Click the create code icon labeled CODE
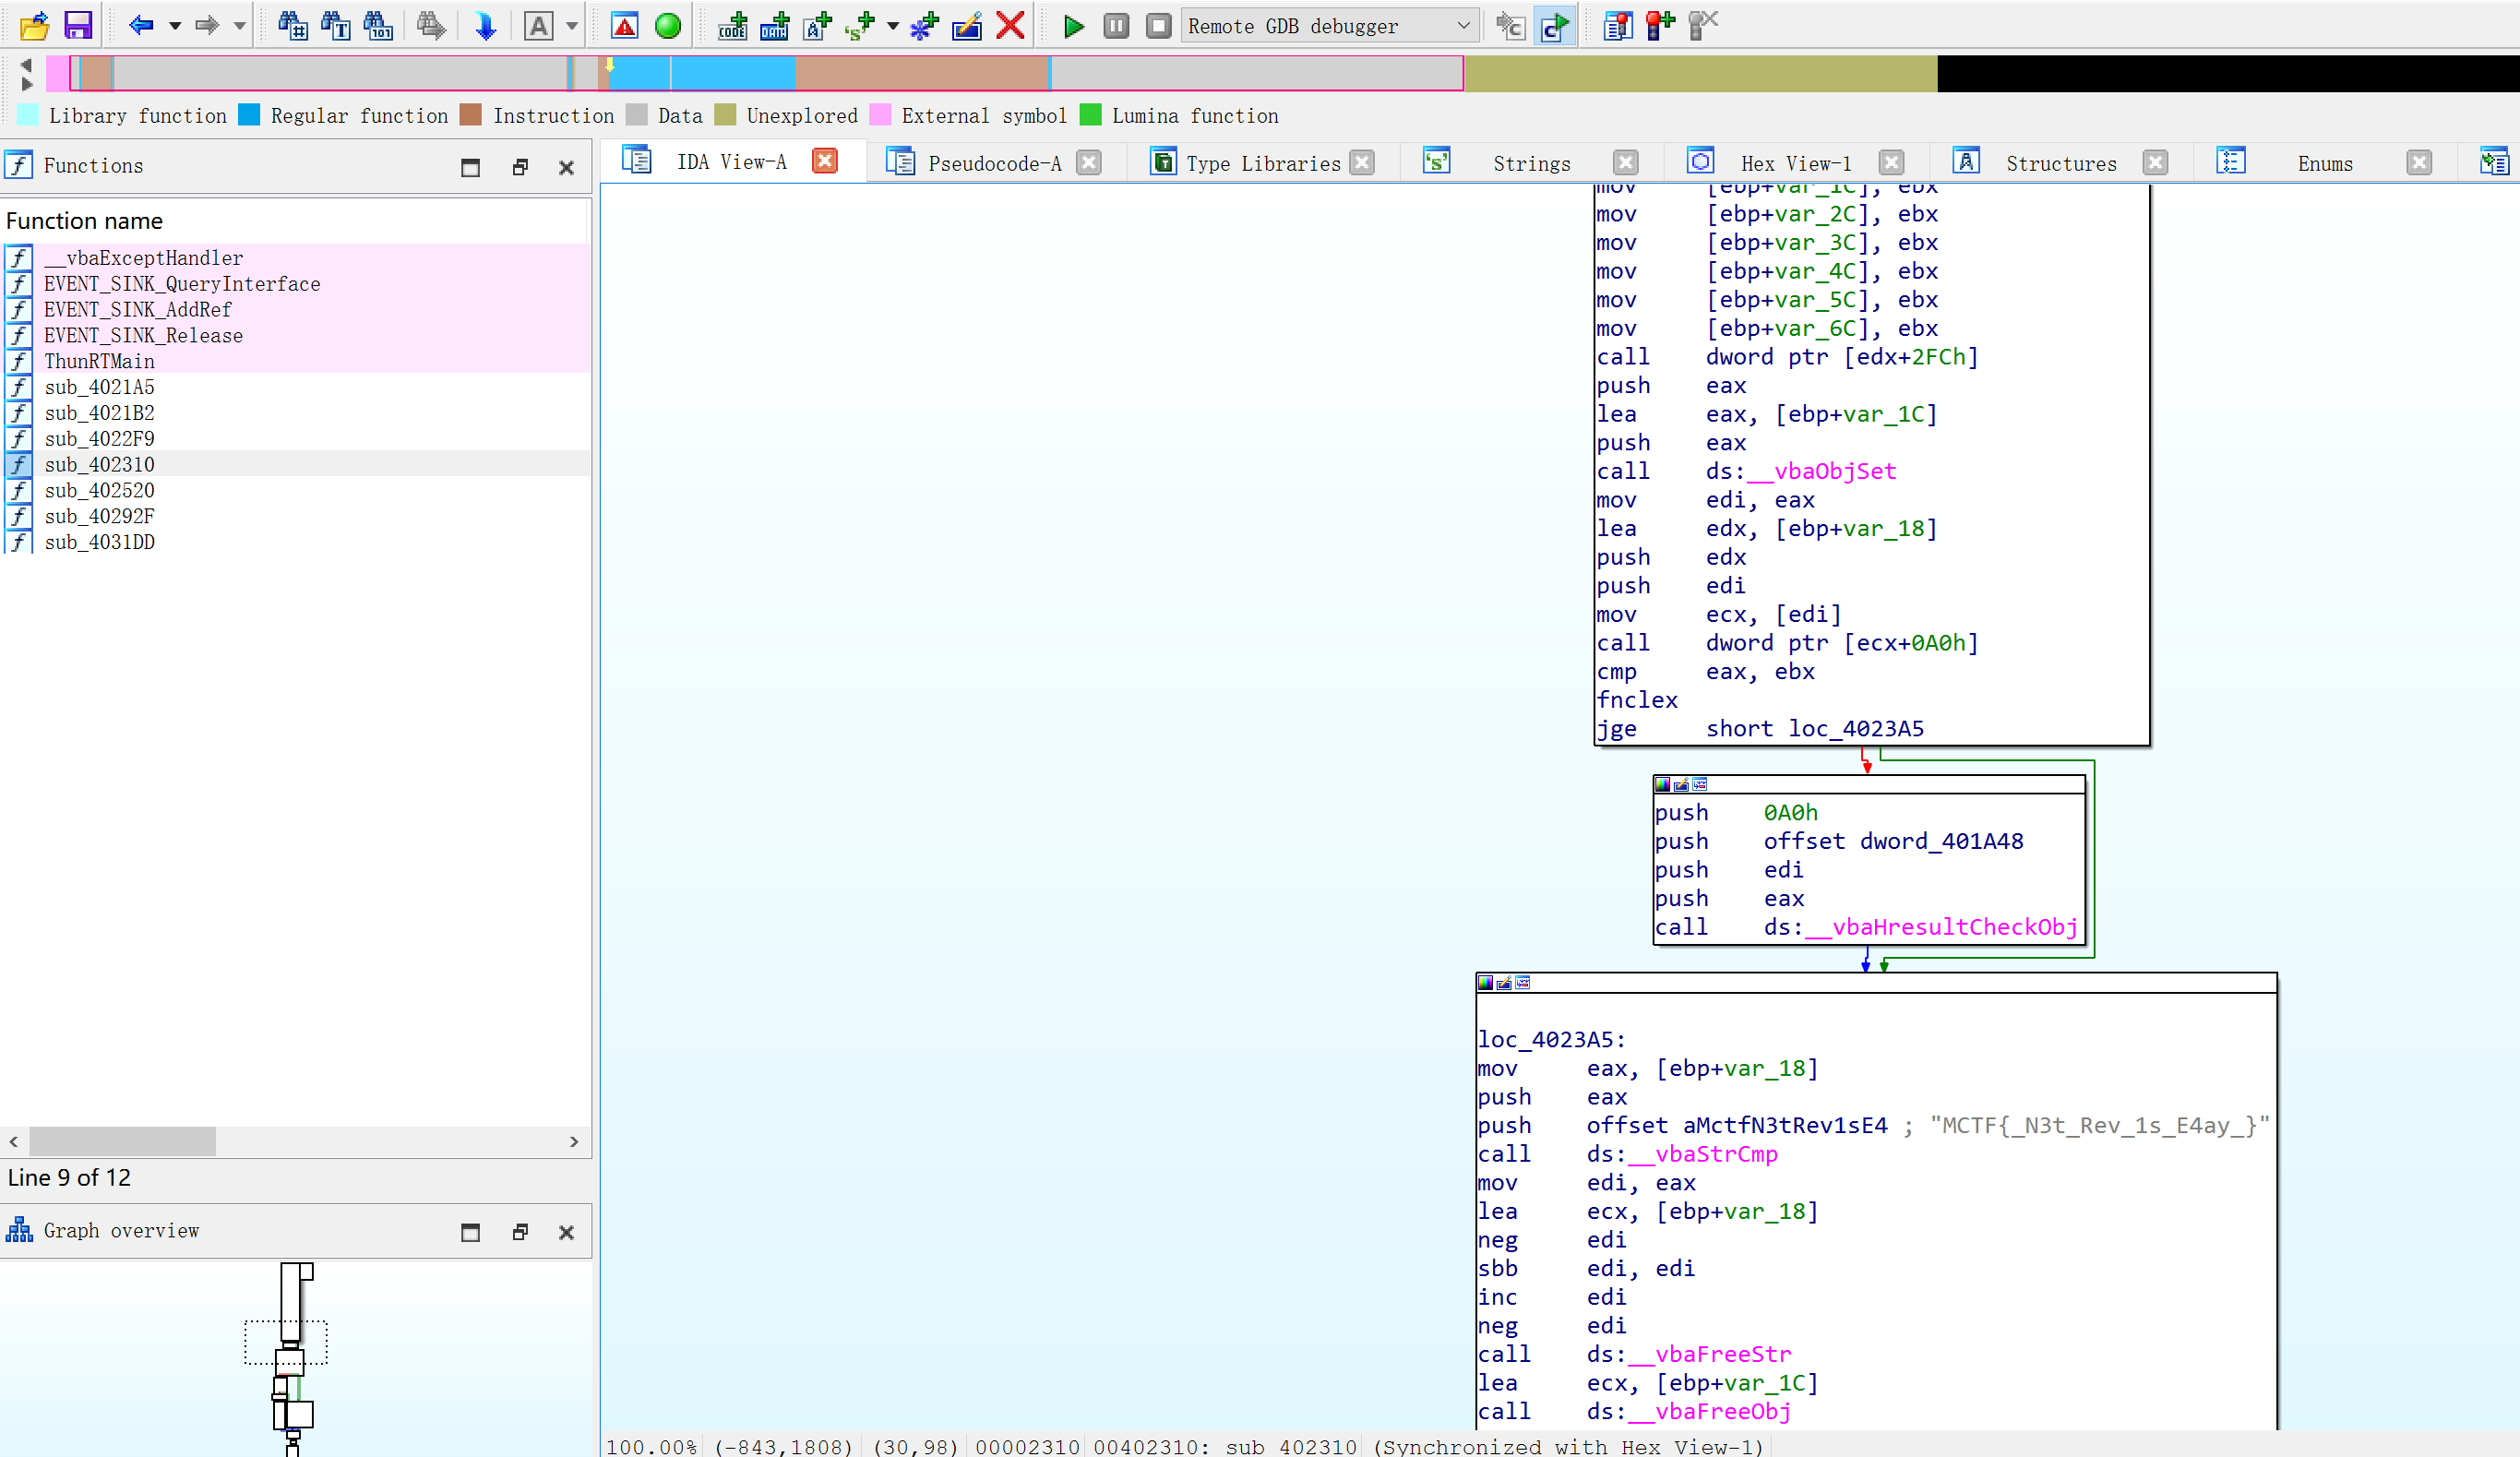The width and height of the screenshot is (2520, 1457). tap(732, 25)
